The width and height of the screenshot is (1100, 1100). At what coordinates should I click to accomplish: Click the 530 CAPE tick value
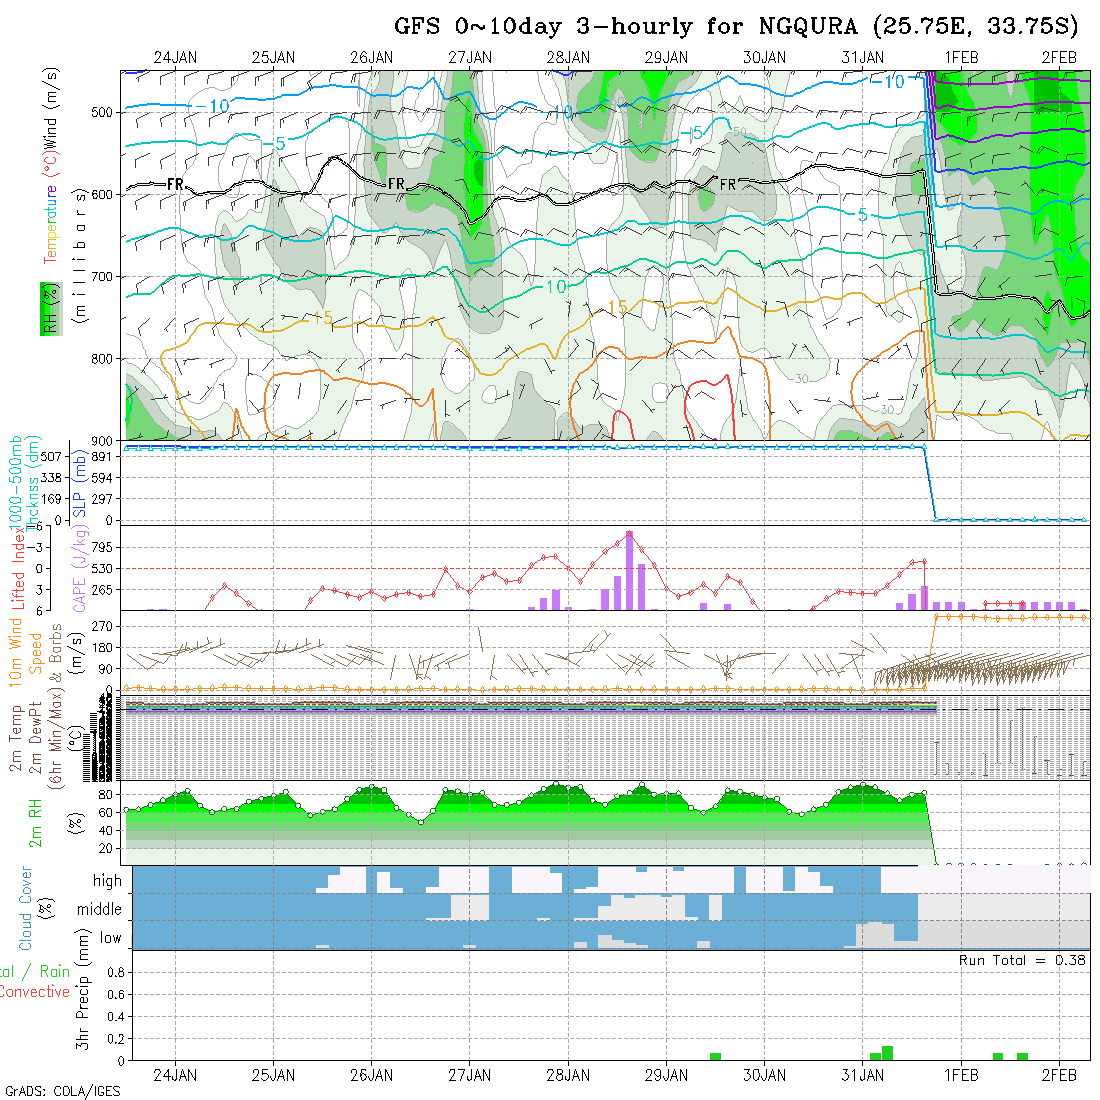102,568
